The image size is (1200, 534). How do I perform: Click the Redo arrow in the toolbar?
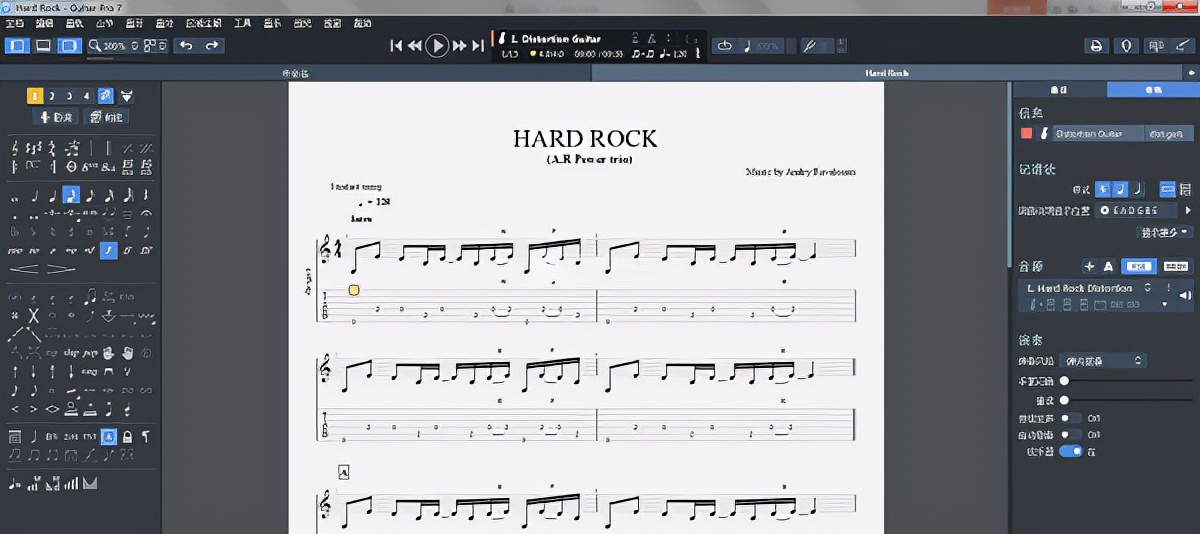click(x=211, y=45)
